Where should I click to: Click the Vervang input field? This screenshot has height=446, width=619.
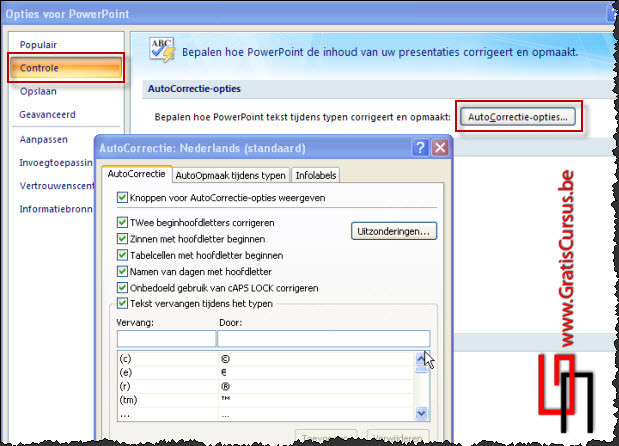[166, 339]
